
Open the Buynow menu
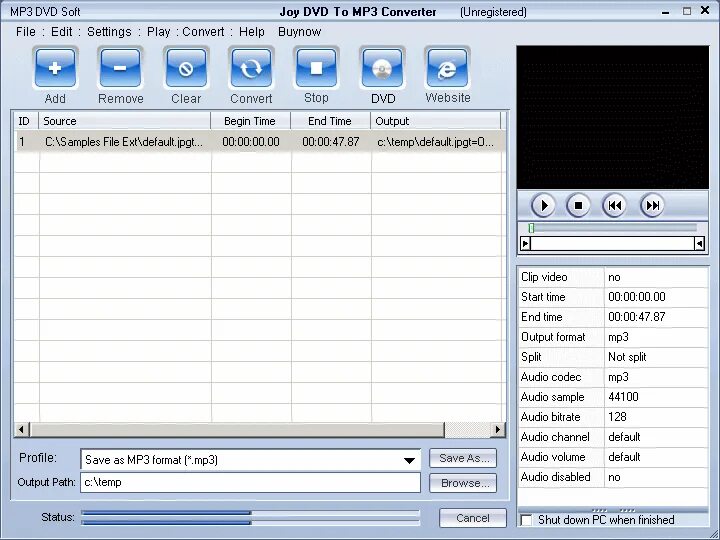point(299,32)
